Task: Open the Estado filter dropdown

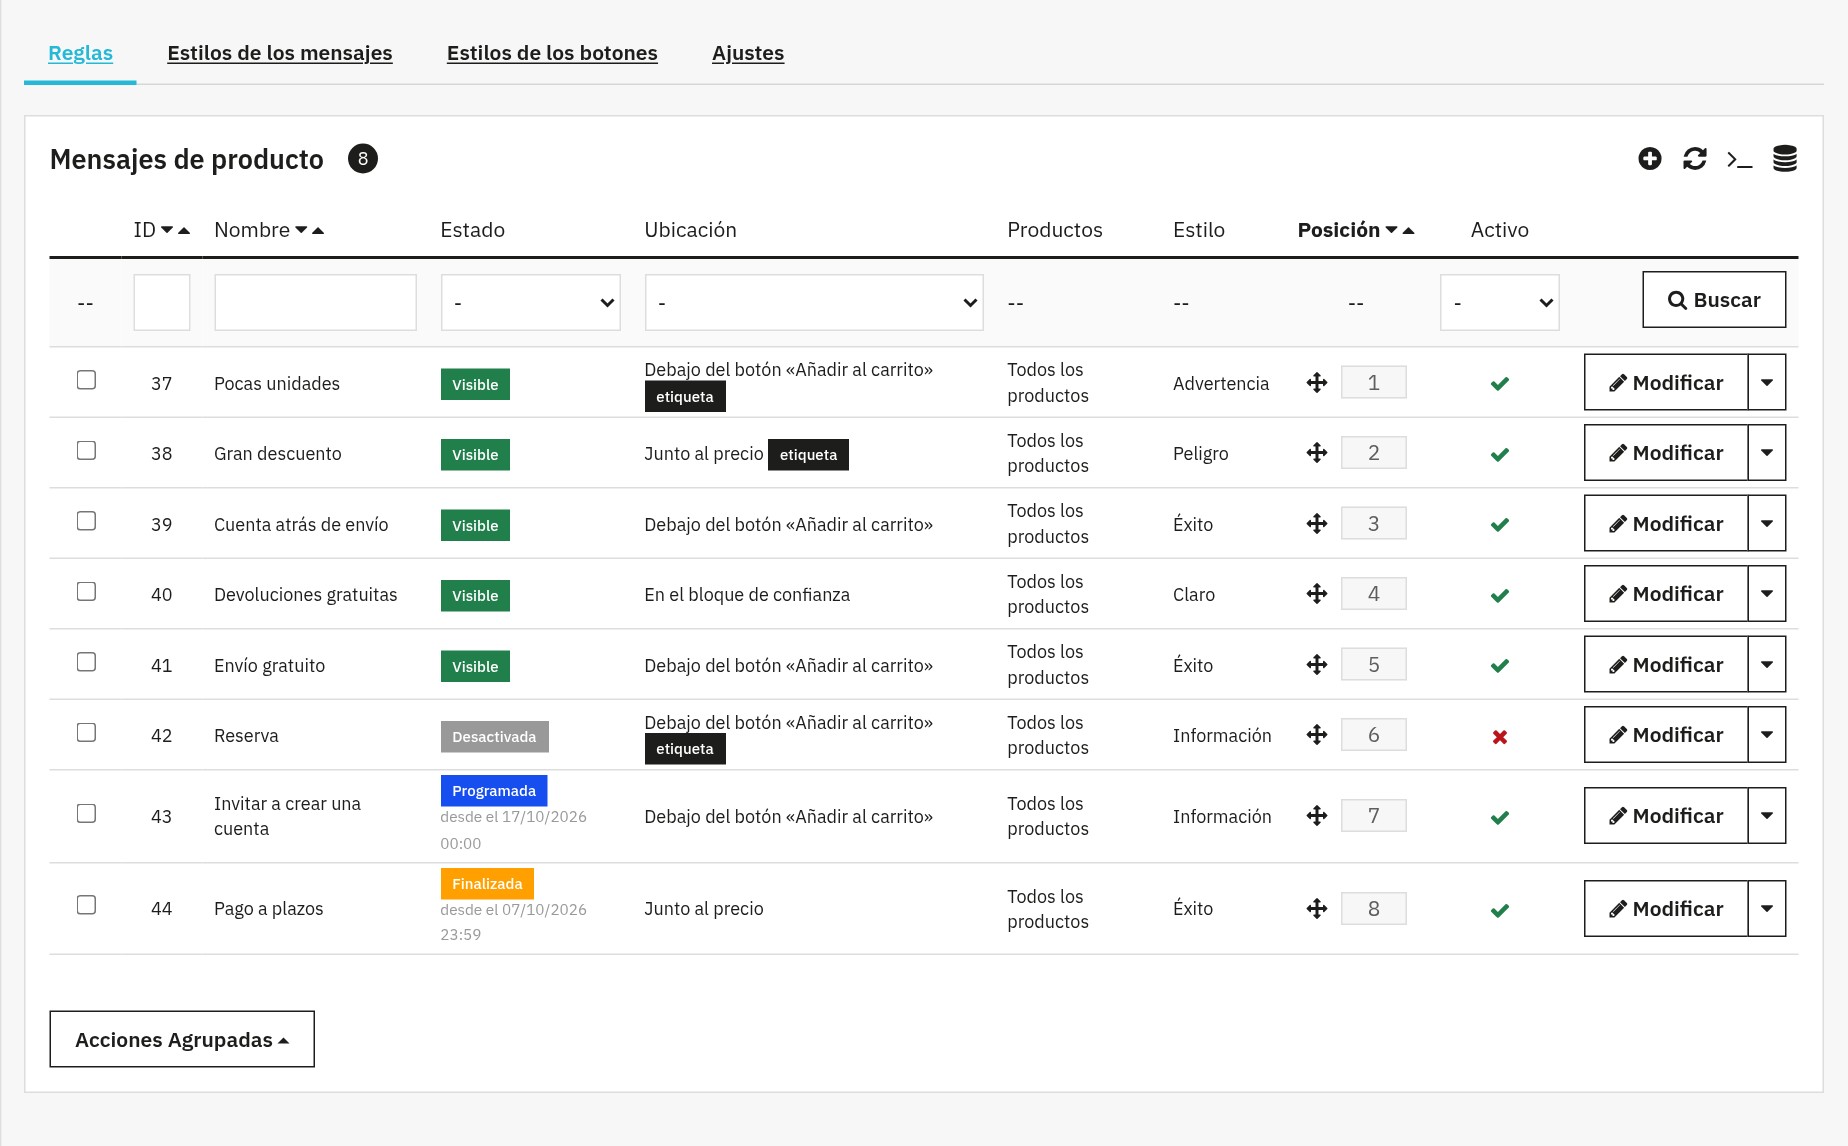Action: tap(531, 302)
